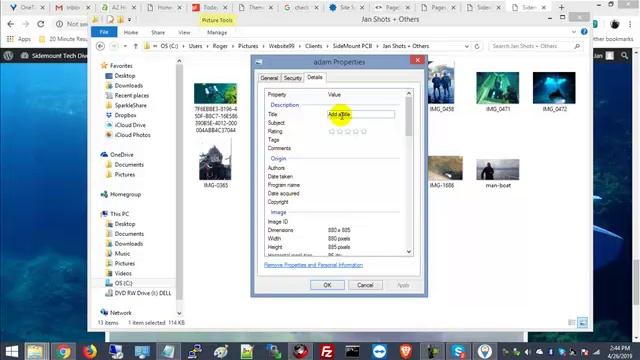Click the Title value input field
640x360 pixels.
tap(361, 114)
